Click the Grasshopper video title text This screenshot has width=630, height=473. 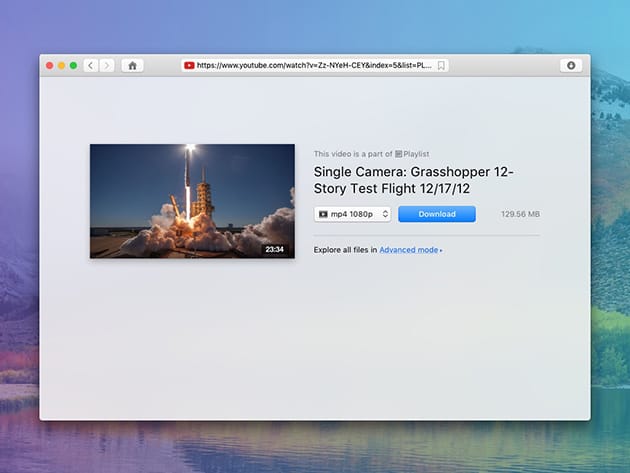pyautogui.click(x=413, y=180)
